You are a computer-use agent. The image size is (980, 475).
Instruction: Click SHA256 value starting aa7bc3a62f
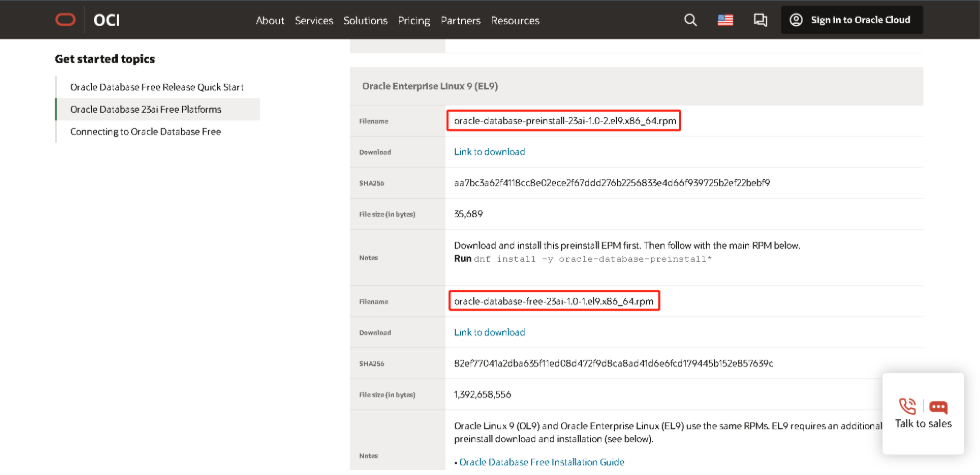[x=612, y=183]
